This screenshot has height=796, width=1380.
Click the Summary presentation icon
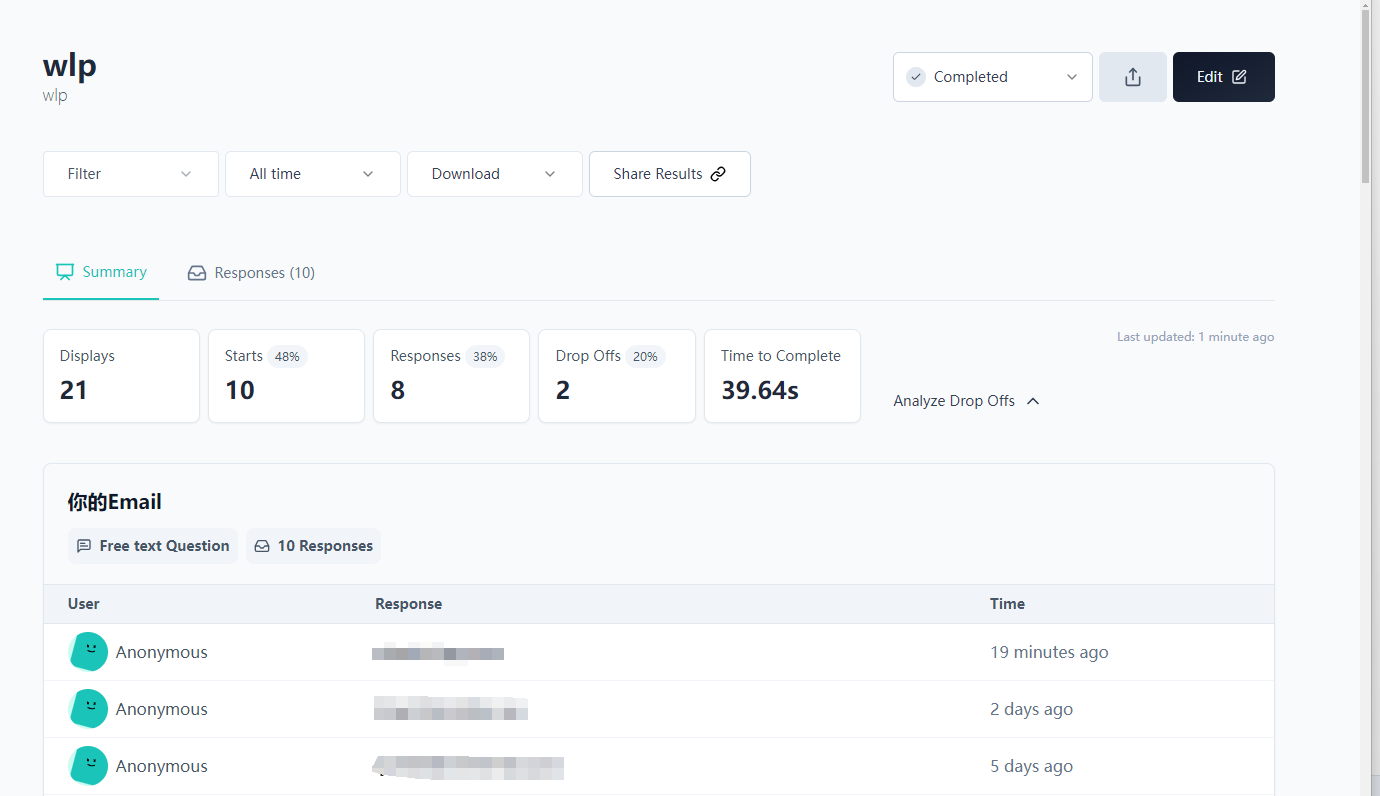pyautogui.click(x=65, y=272)
